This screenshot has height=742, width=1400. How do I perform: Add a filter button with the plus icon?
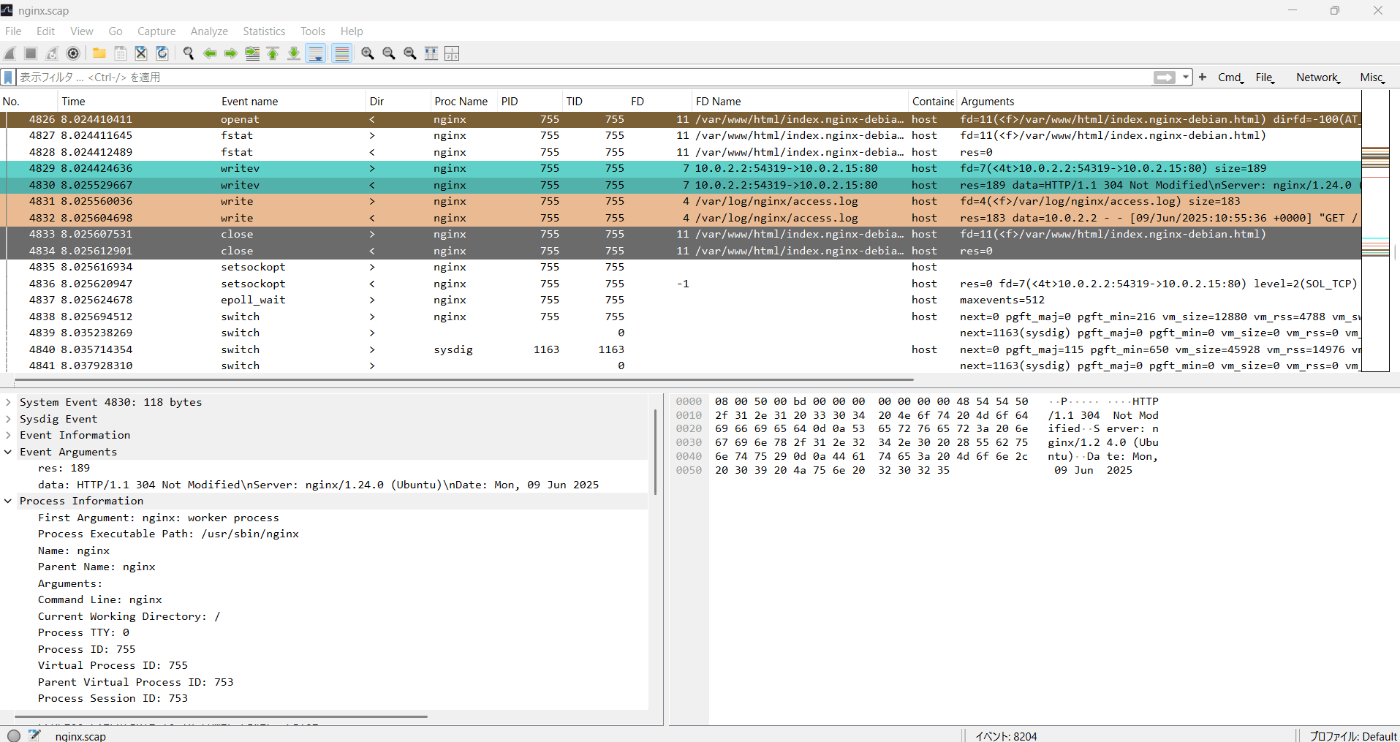1202,77
